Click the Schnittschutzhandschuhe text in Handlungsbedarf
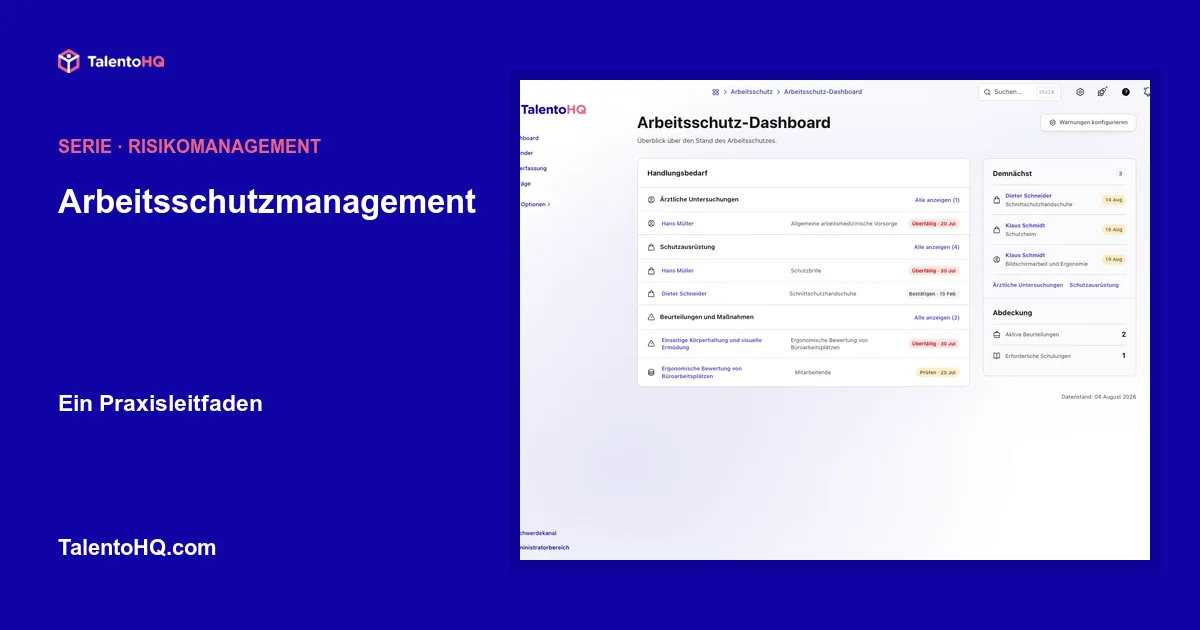Image resolution: width=1200 pixels, height=630 pixels. point(823,294)
